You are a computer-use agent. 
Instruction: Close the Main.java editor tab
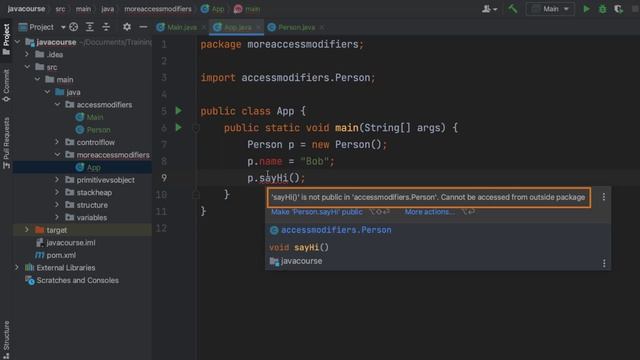click(x=204, y=27)
